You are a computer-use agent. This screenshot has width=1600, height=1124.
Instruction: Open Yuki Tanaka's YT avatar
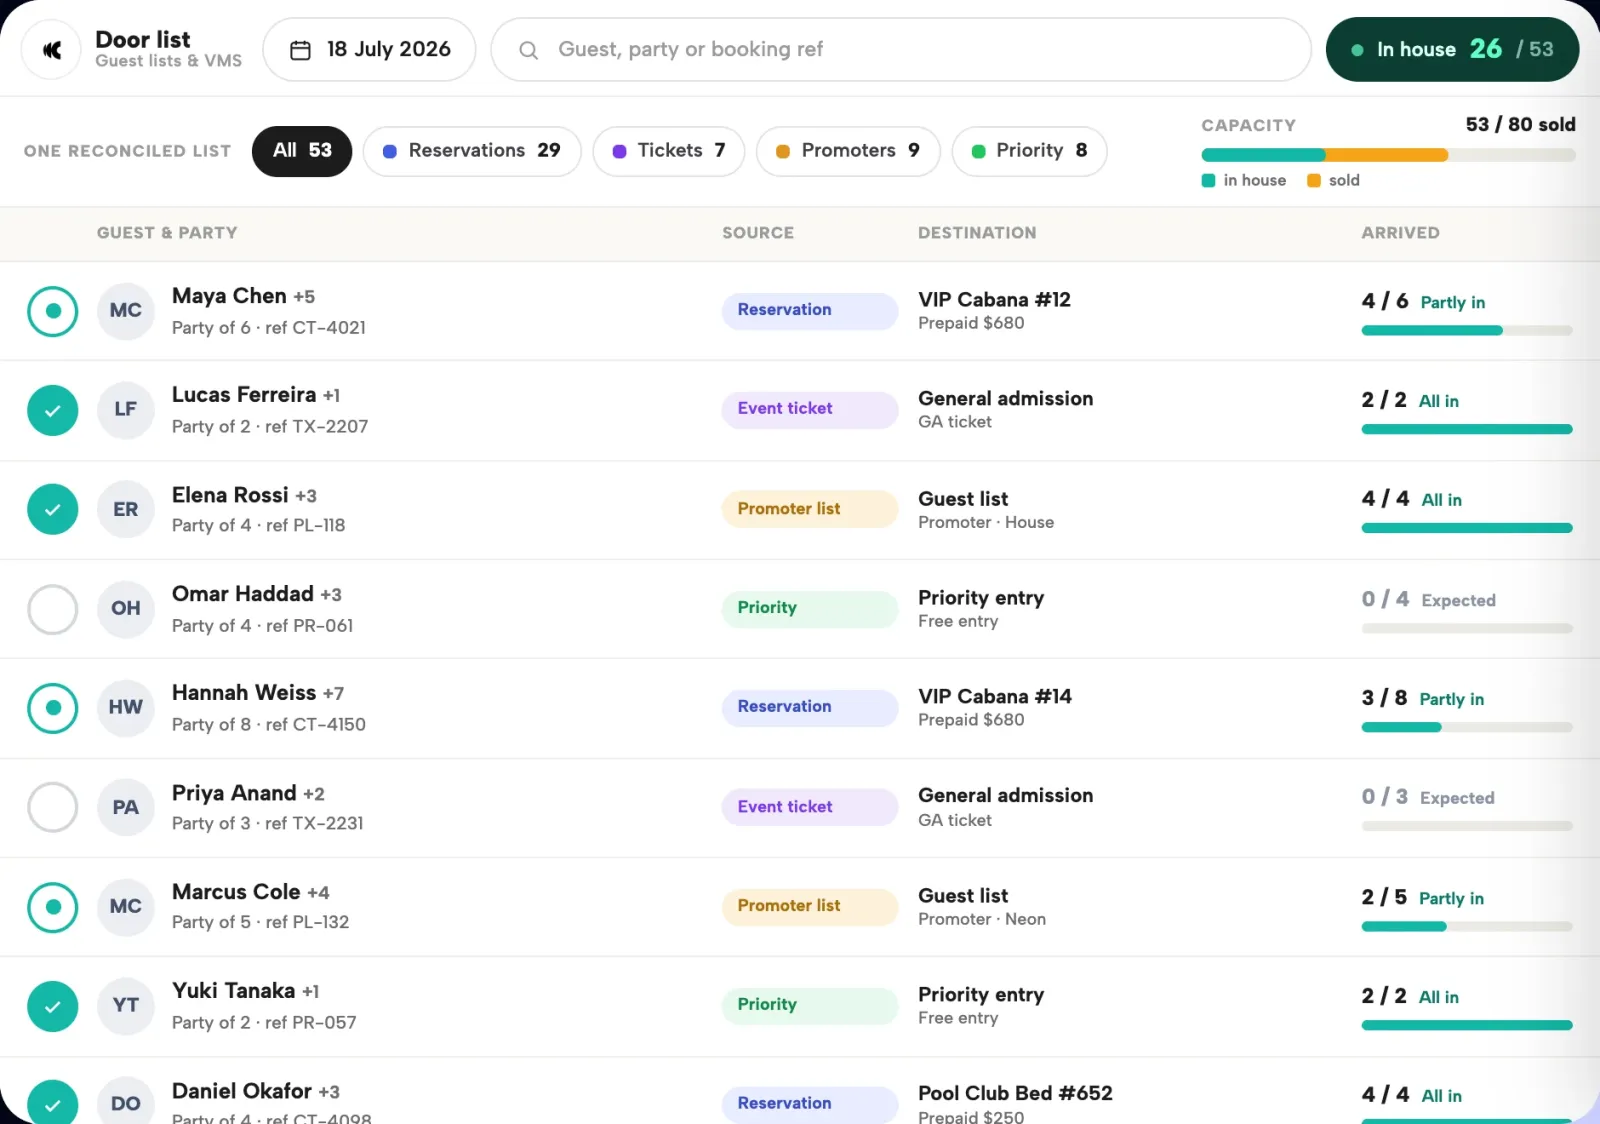pyautogui.click(x=125, y=1006)
